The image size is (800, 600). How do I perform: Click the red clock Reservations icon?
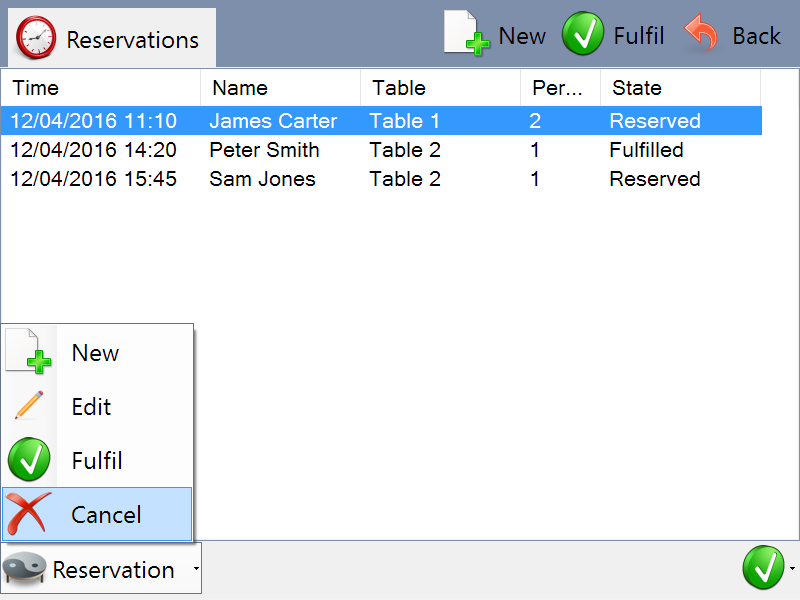[37, 39]
